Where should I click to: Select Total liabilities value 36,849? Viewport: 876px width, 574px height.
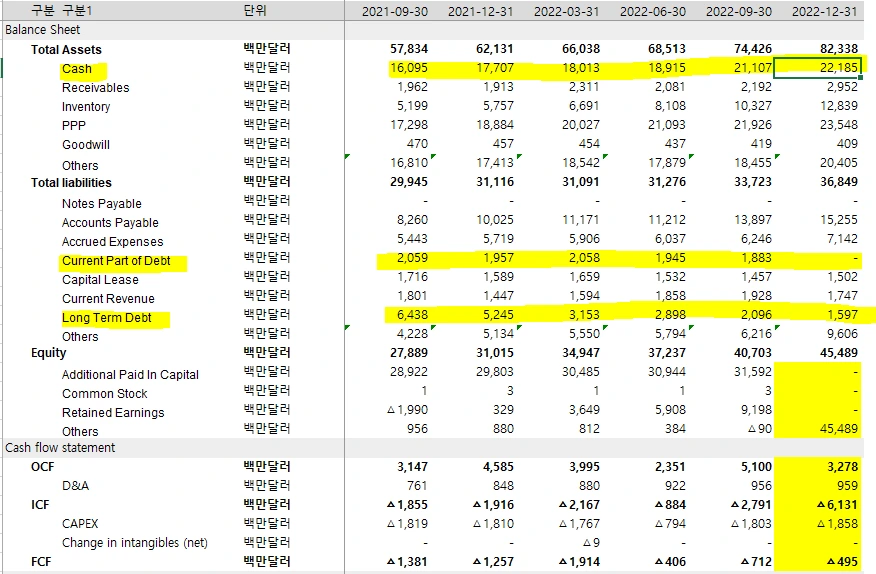(839, 182)
